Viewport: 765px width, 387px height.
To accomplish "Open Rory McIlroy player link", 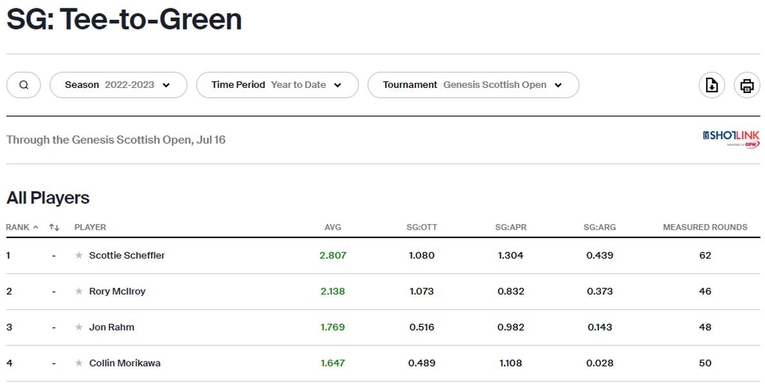I will coord(117,291).
